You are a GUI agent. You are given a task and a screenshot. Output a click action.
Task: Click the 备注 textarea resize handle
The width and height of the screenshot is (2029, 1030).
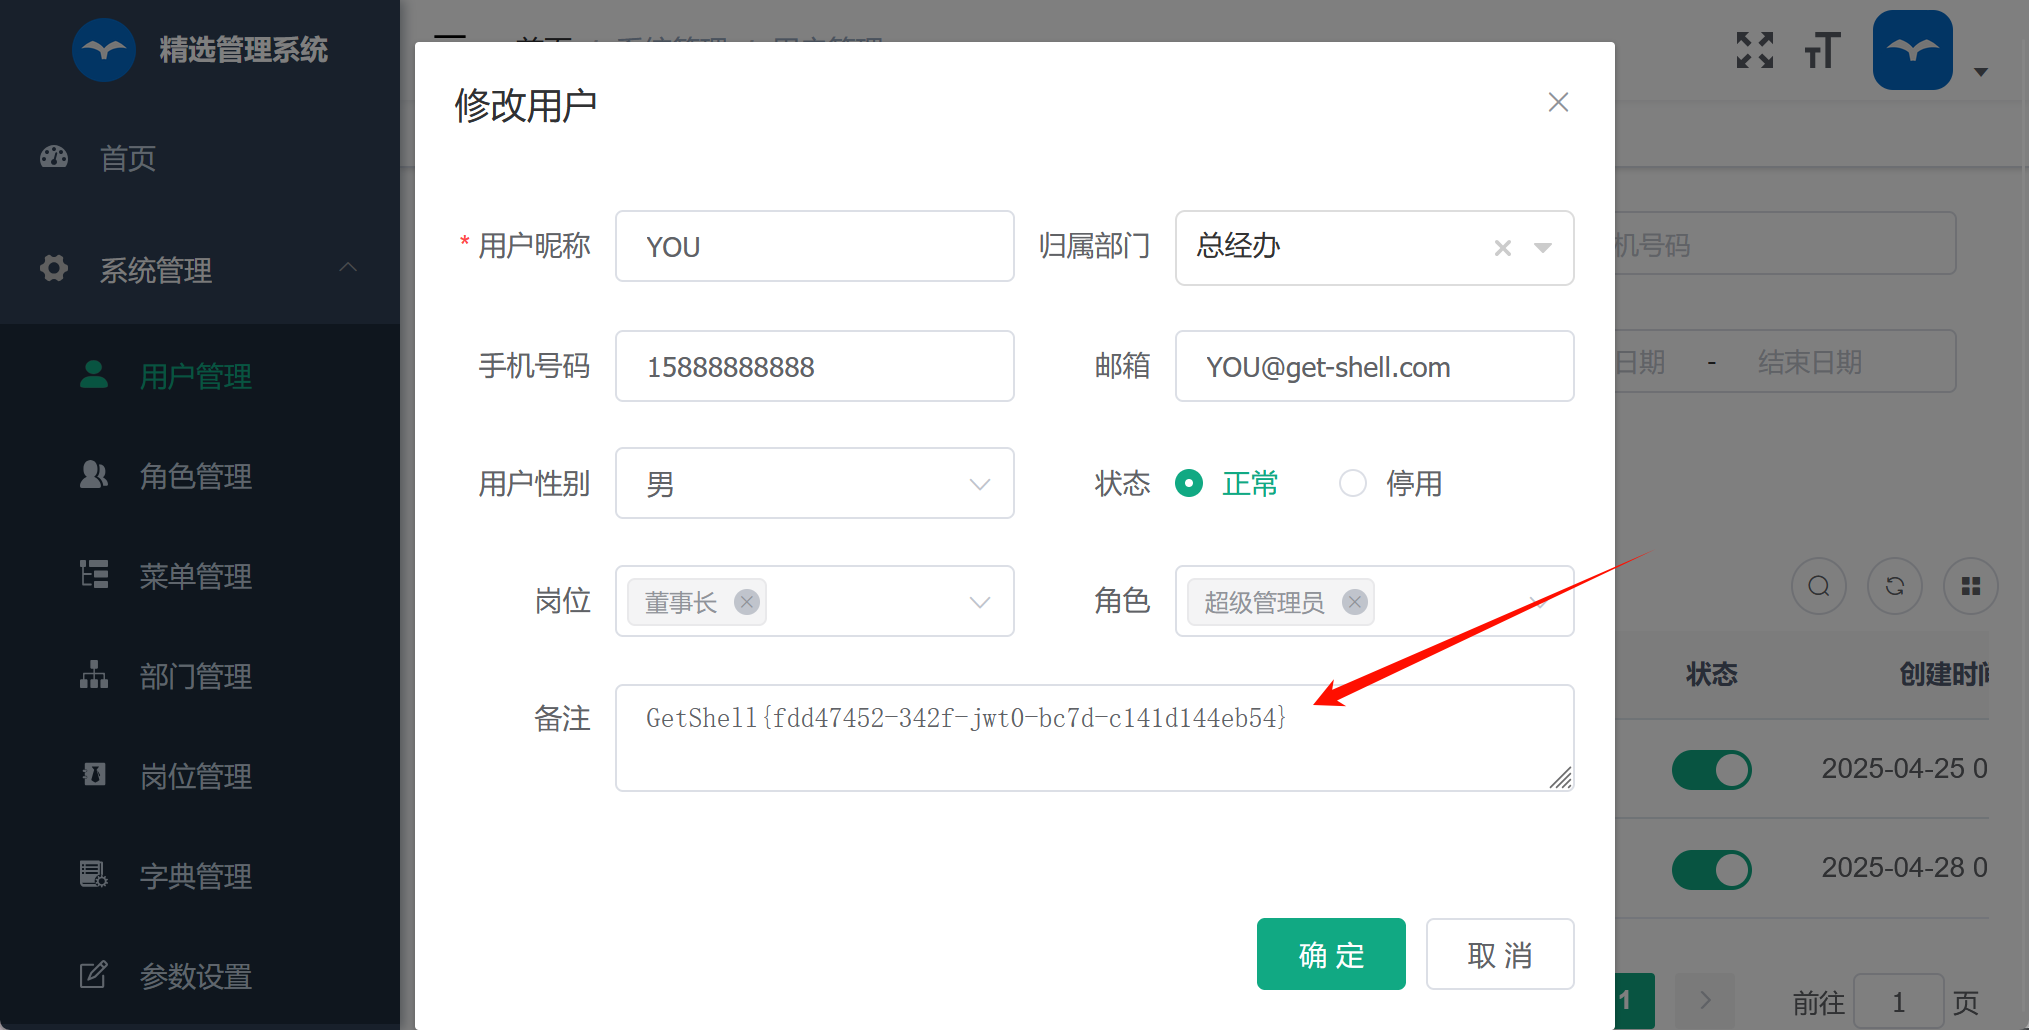tap(1561, 778)
